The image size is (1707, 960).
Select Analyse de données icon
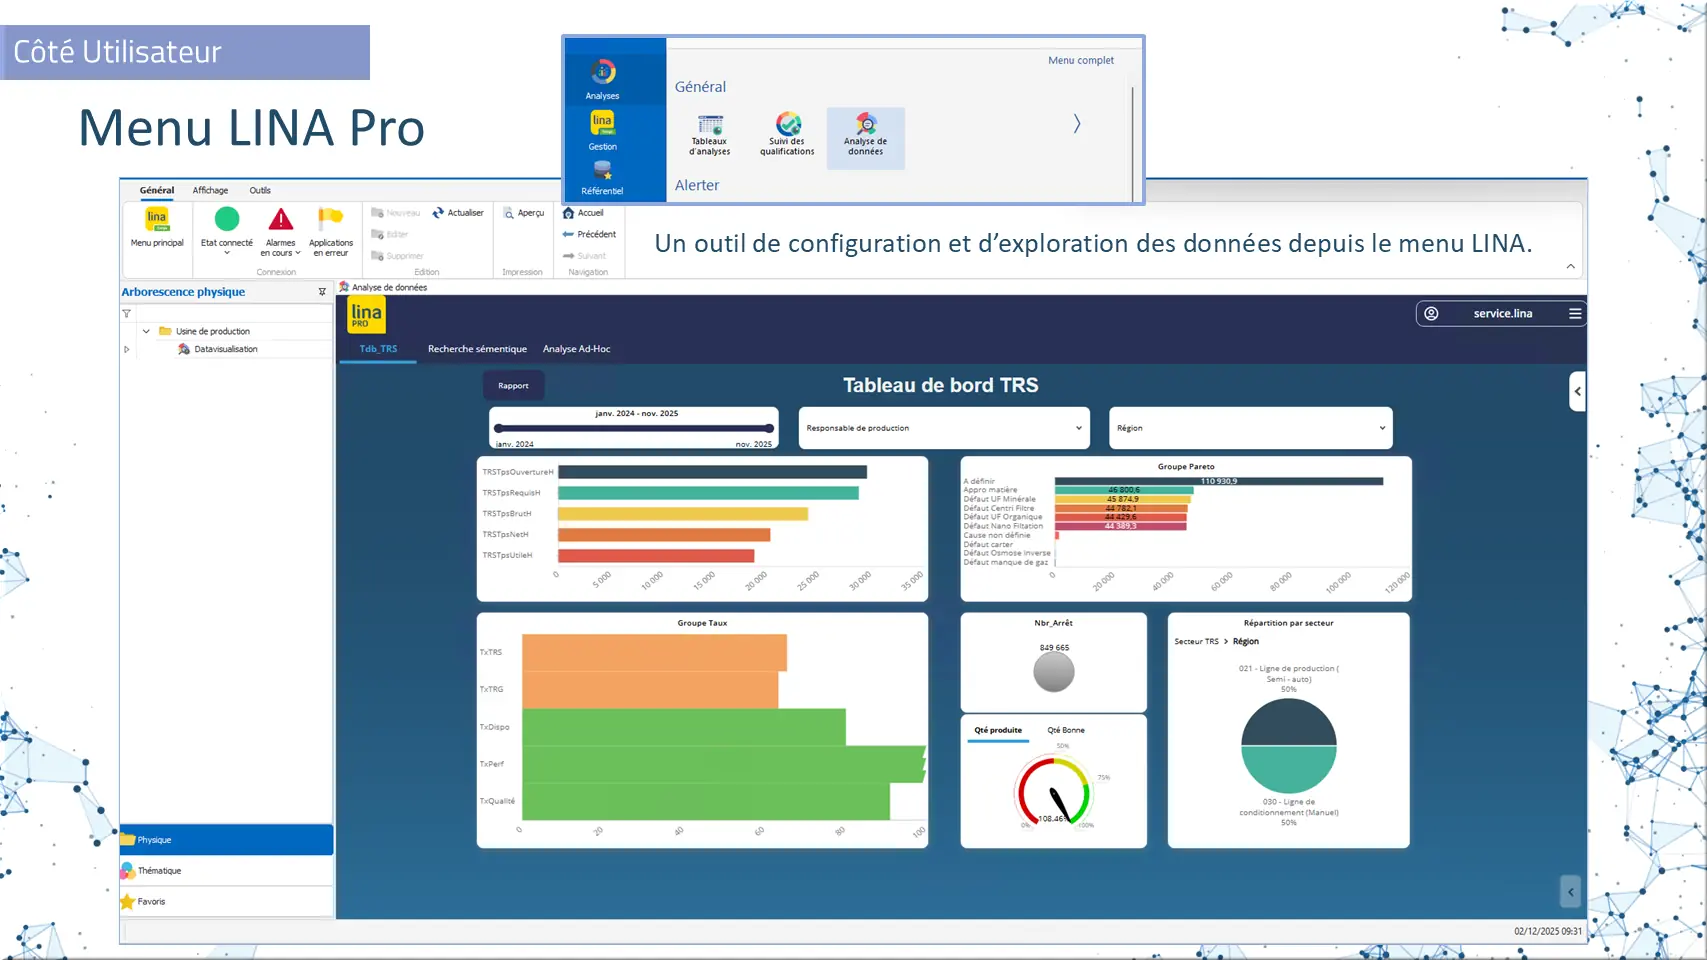pyautogui.click(x=866, y=125)
